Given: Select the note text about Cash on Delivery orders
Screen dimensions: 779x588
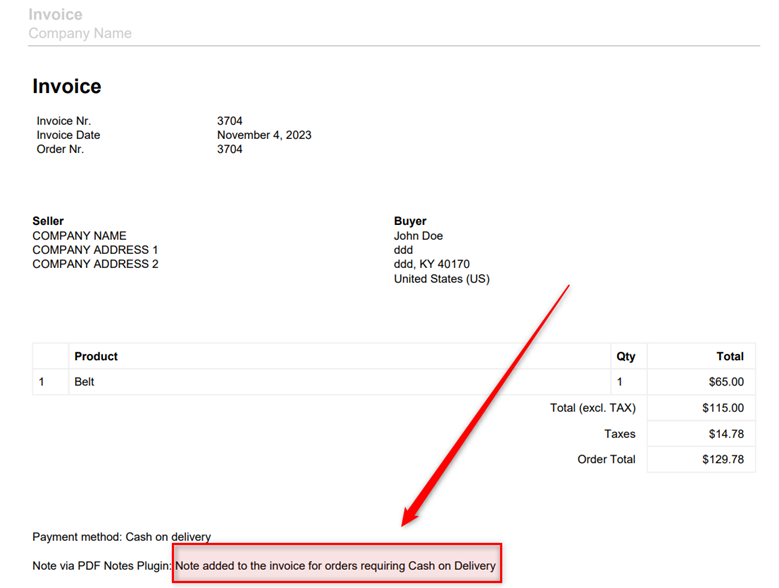Looking at the screenshot, I should (335, 566).
